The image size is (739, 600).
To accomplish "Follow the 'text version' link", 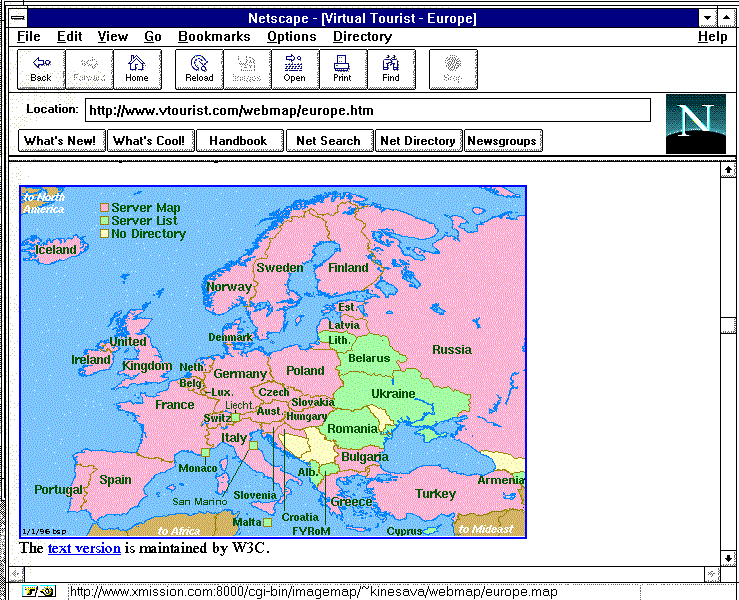I will click(84, 548).
